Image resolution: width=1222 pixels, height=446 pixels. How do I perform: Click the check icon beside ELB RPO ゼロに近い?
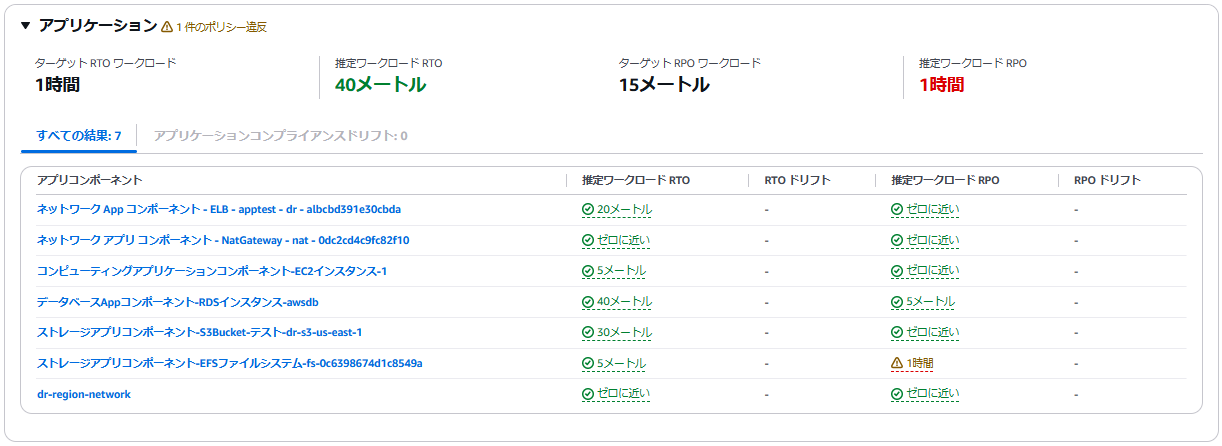click(897, 210)
